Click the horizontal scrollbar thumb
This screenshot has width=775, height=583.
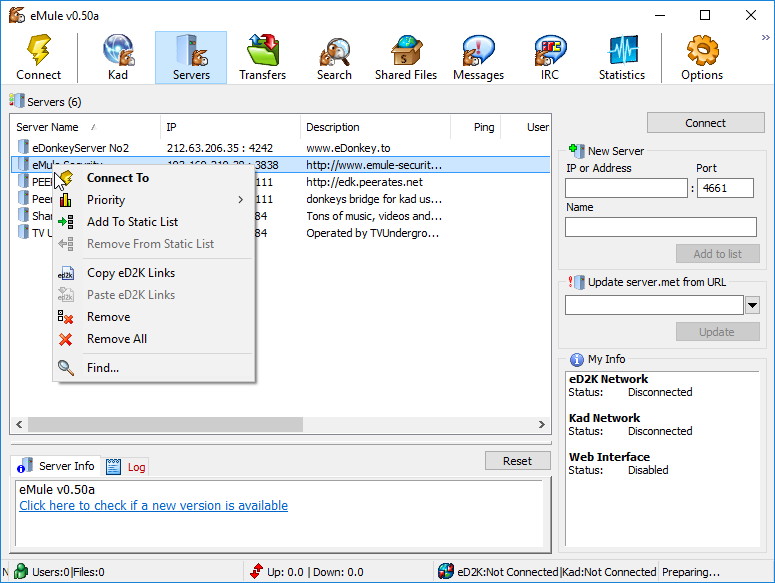pos(166,424)
